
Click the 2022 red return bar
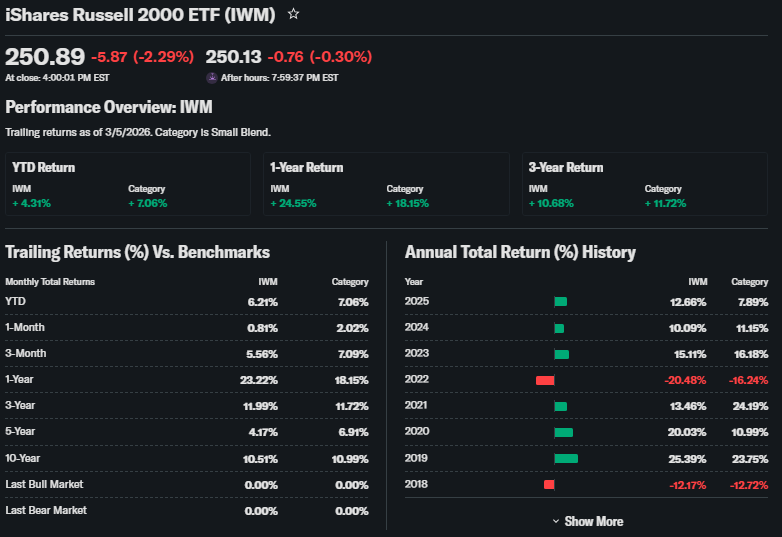(545, 380)
